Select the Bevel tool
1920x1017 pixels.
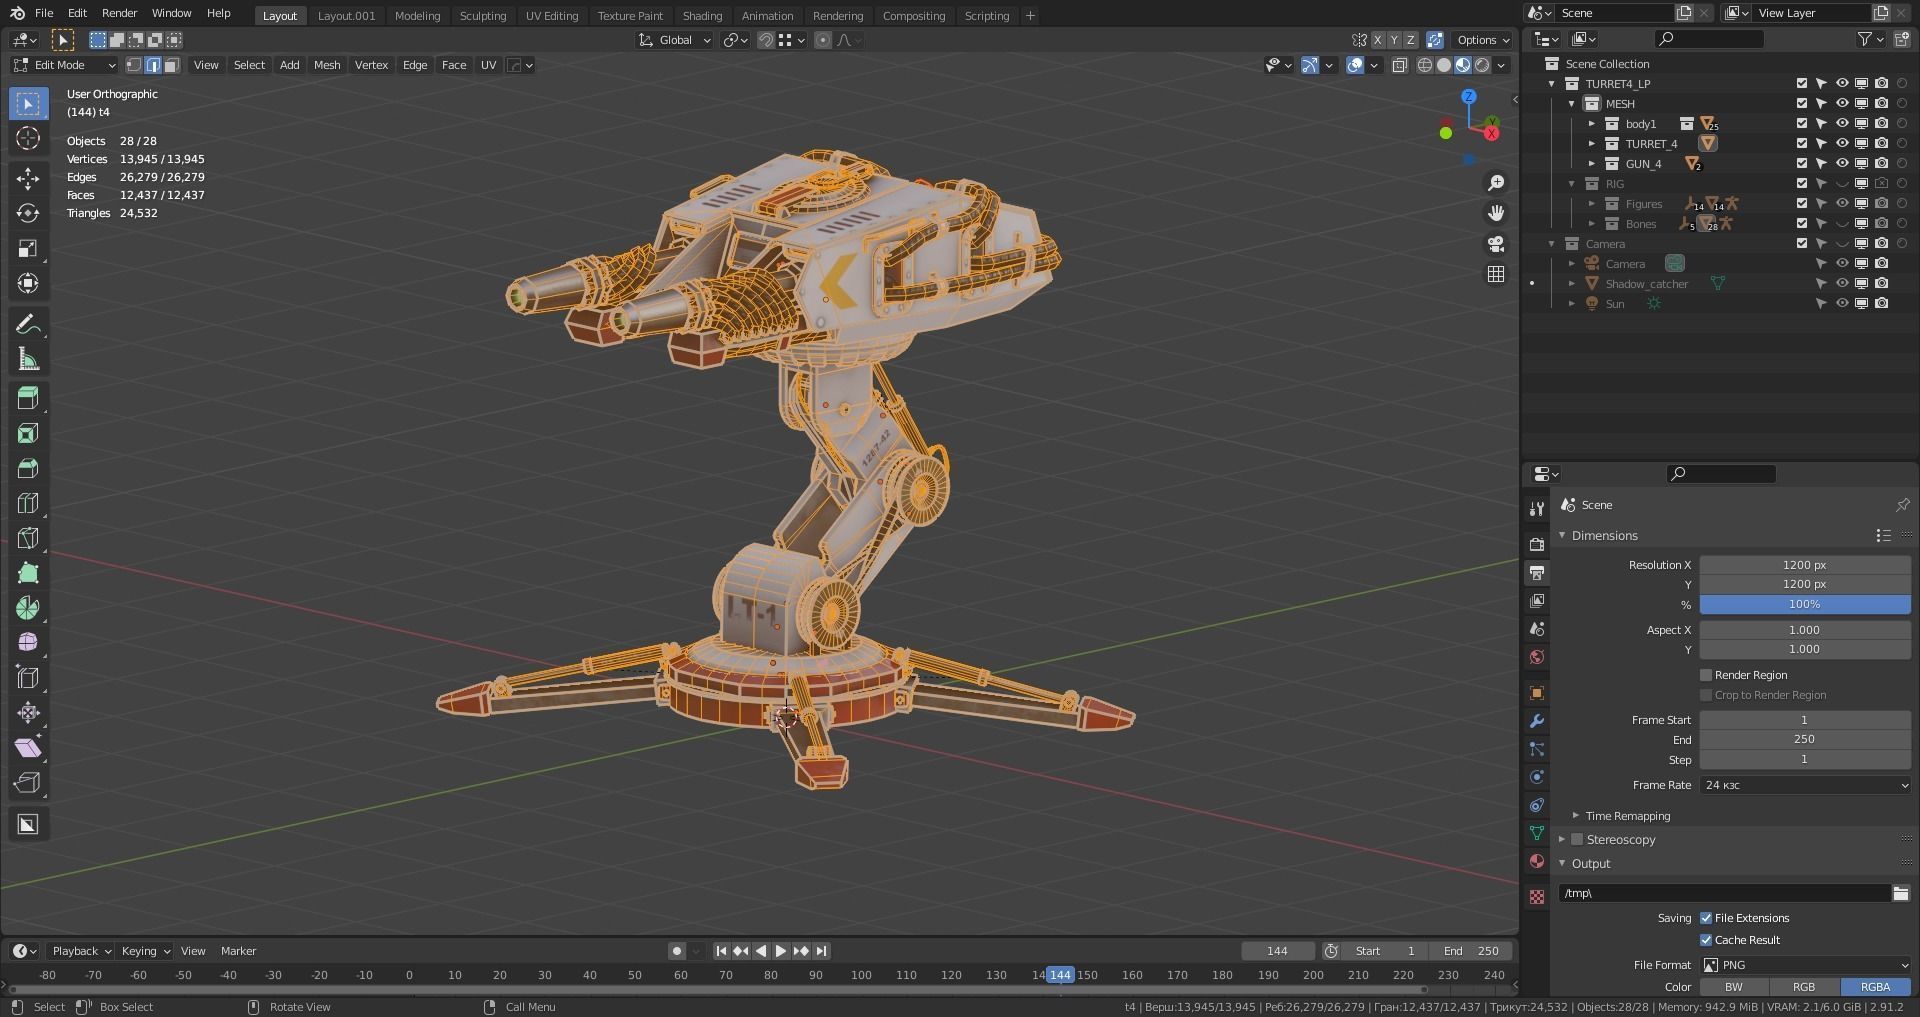tap(28, 468)
